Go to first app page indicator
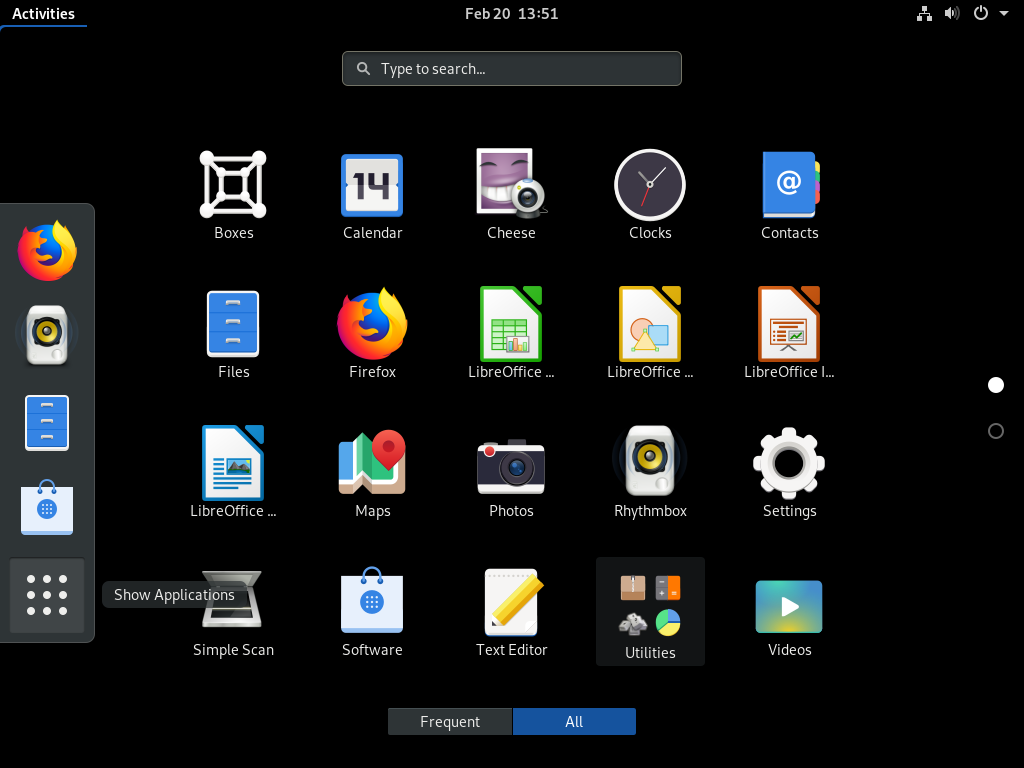The height and width of the screenshot is (768, 1024). (995, 385)
